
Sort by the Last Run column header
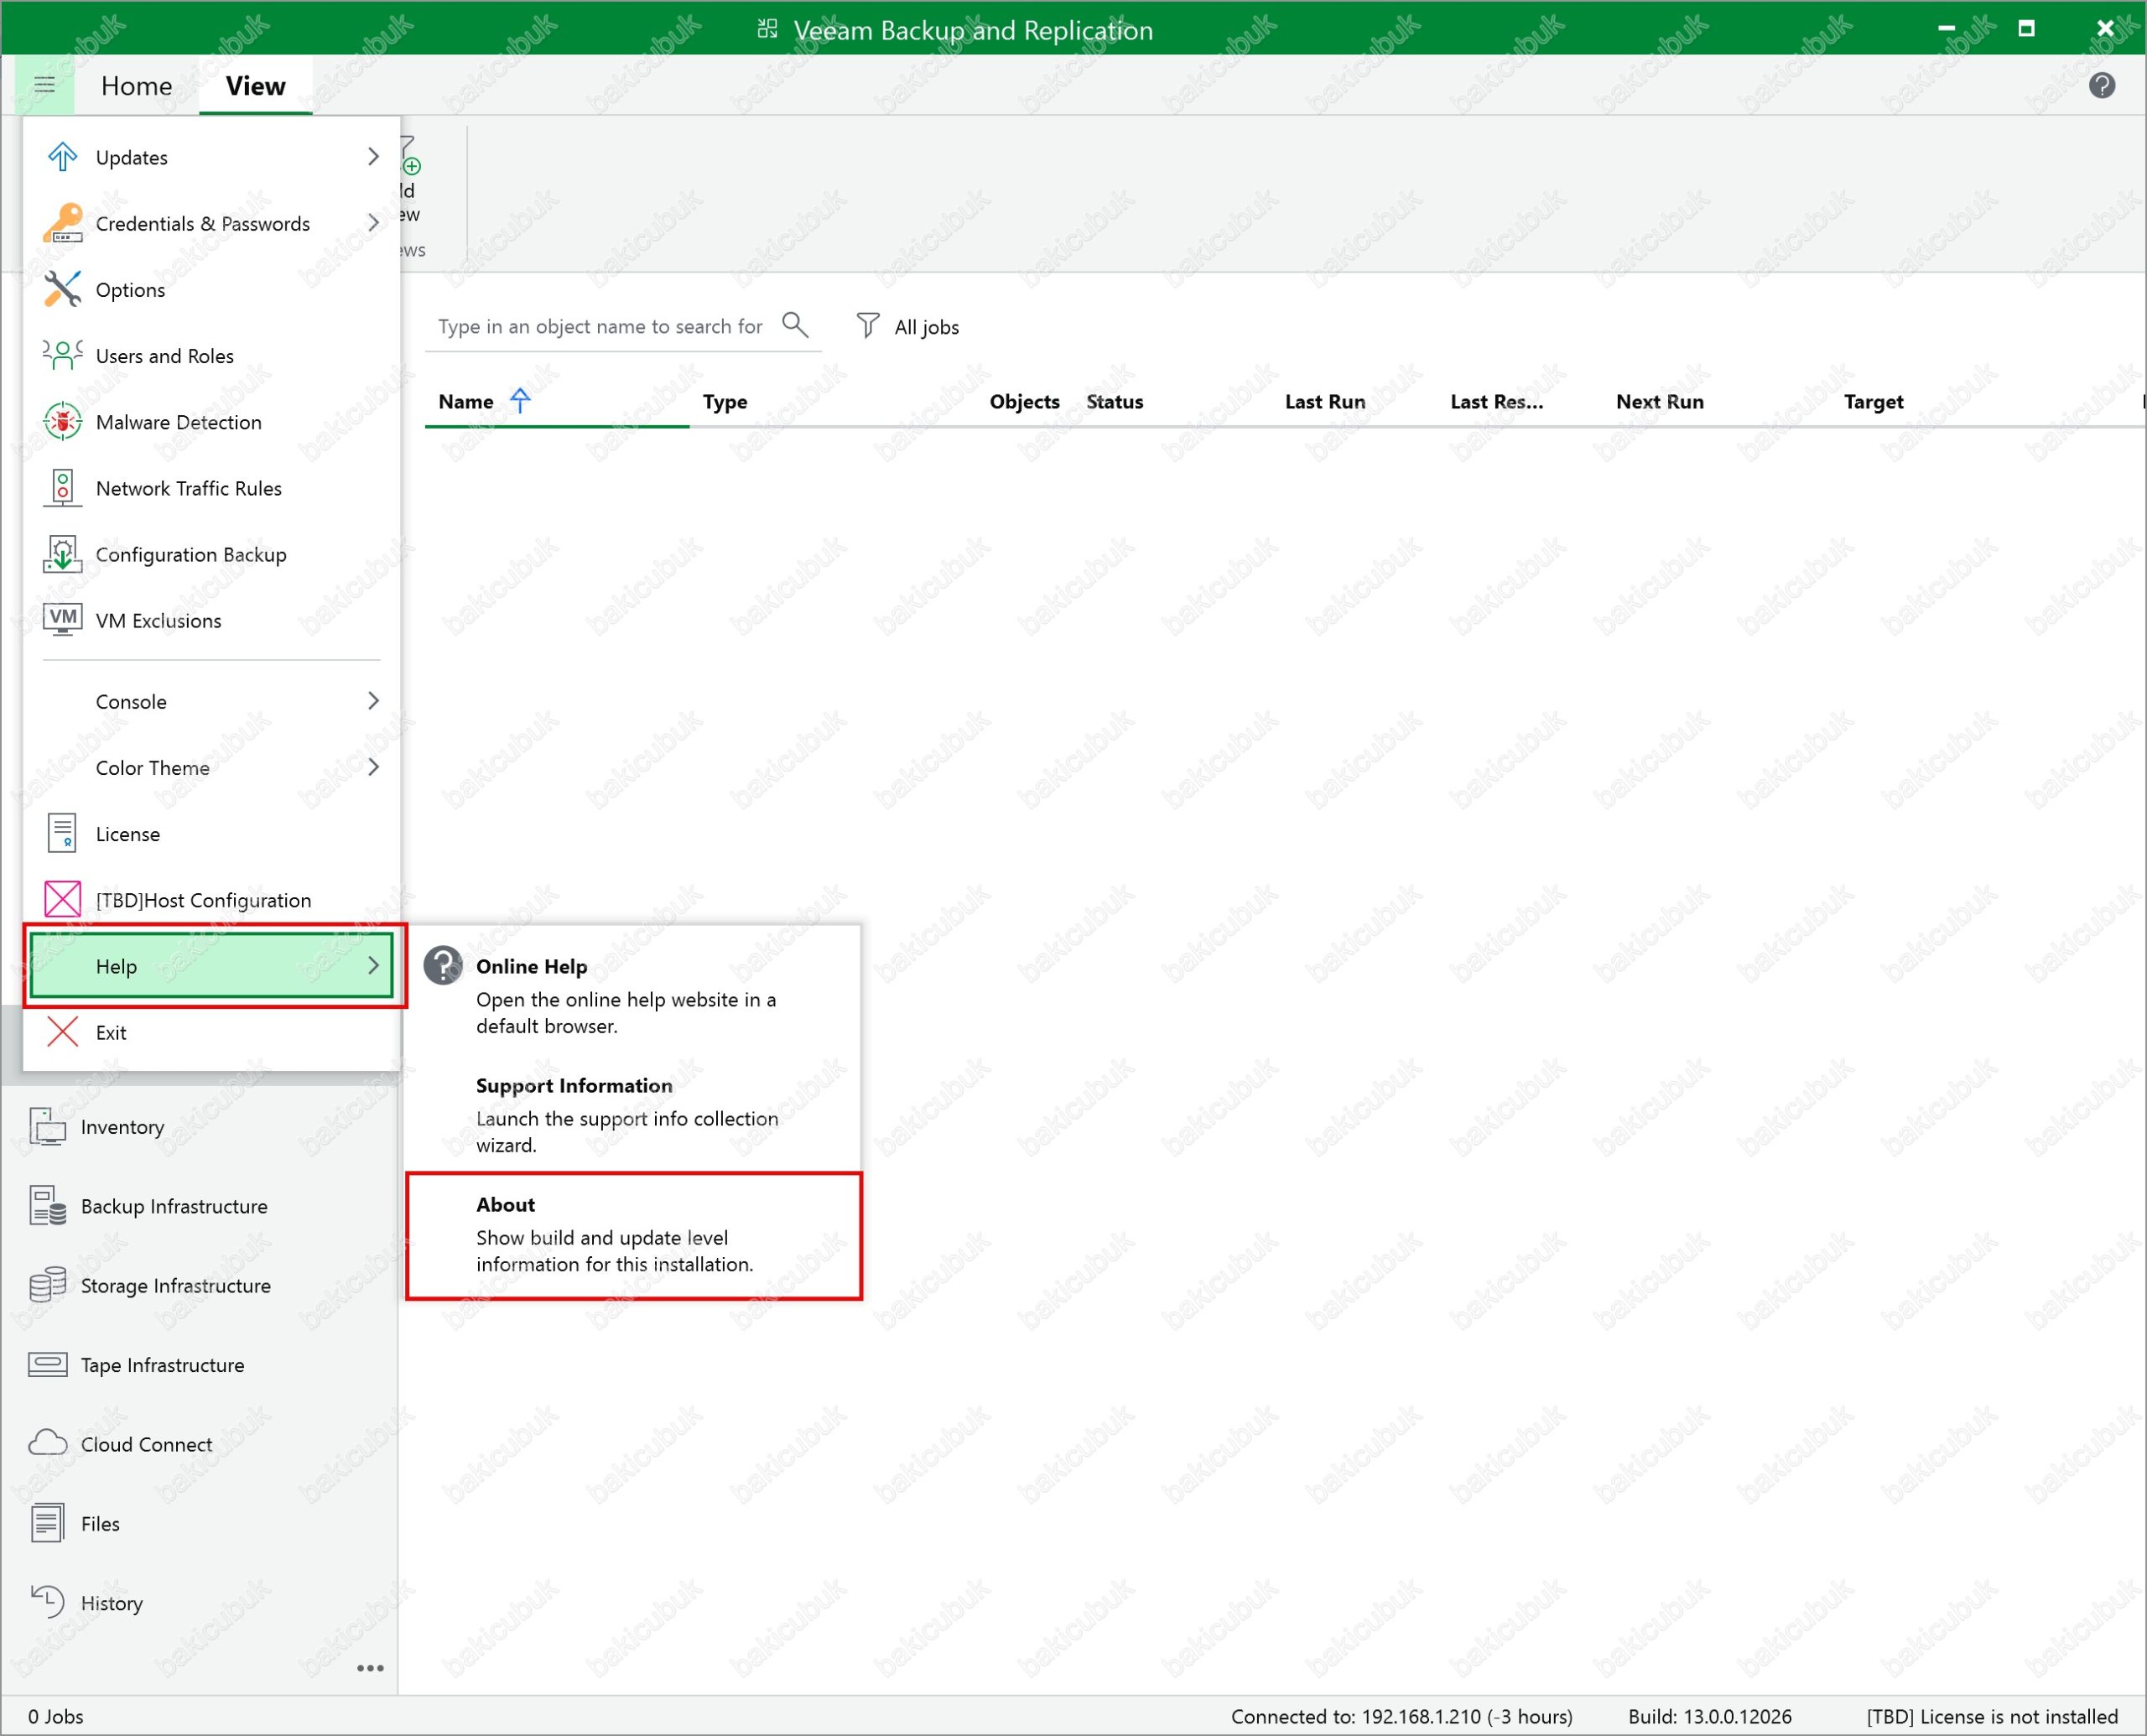1325,401
